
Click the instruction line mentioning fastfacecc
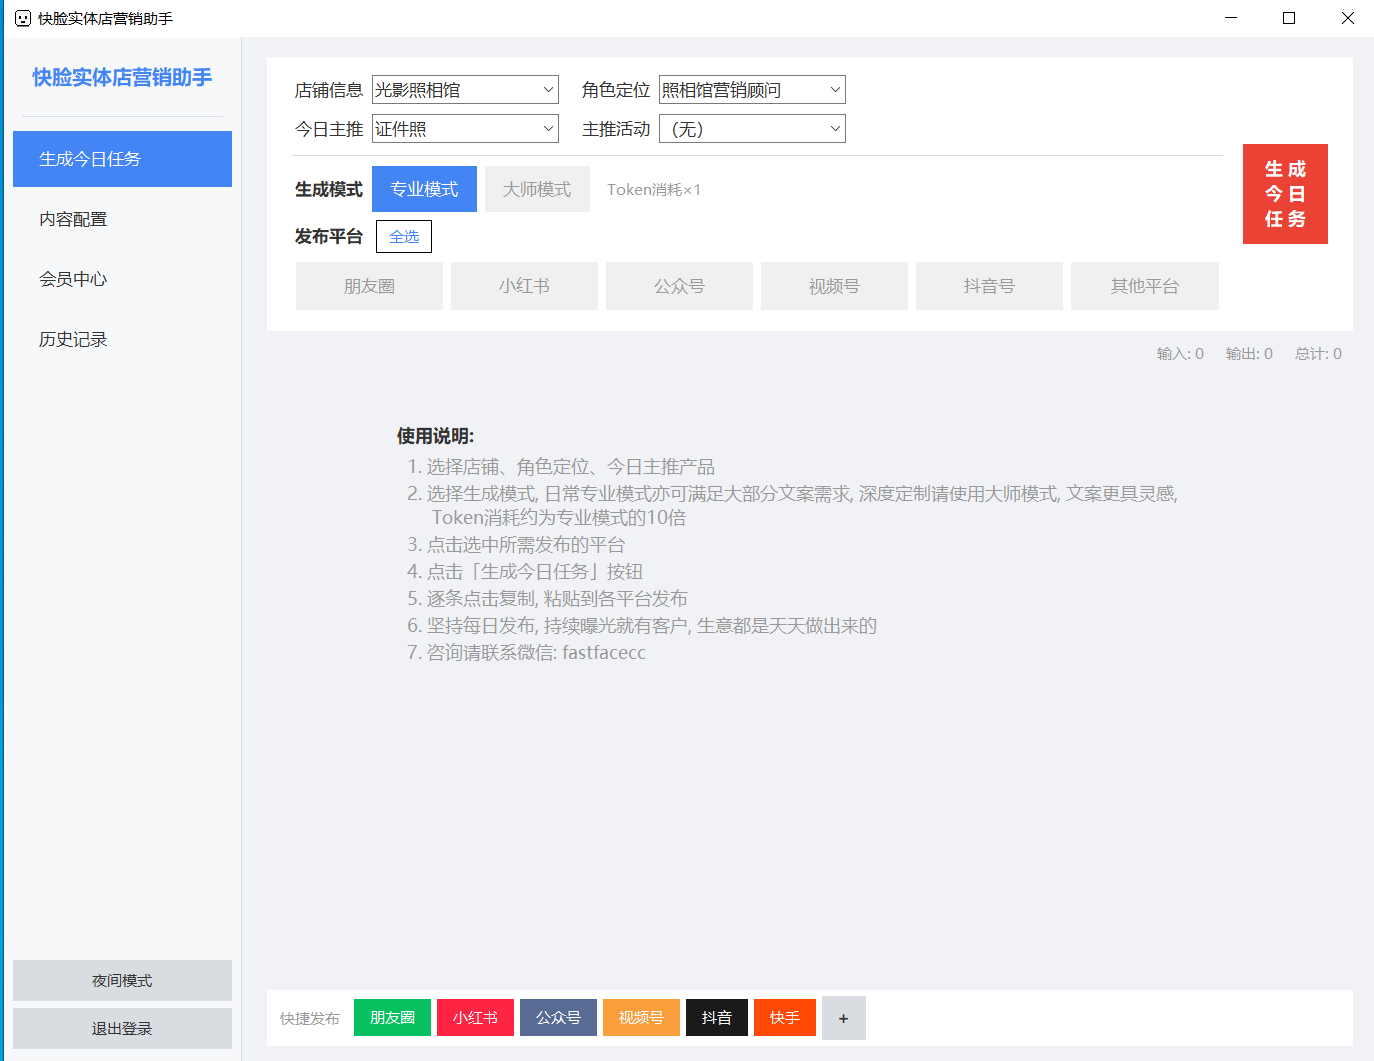point(526,653)
